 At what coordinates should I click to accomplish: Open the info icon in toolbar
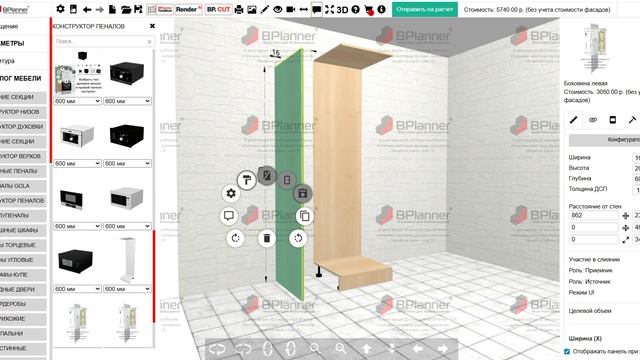tap(381, 9)
